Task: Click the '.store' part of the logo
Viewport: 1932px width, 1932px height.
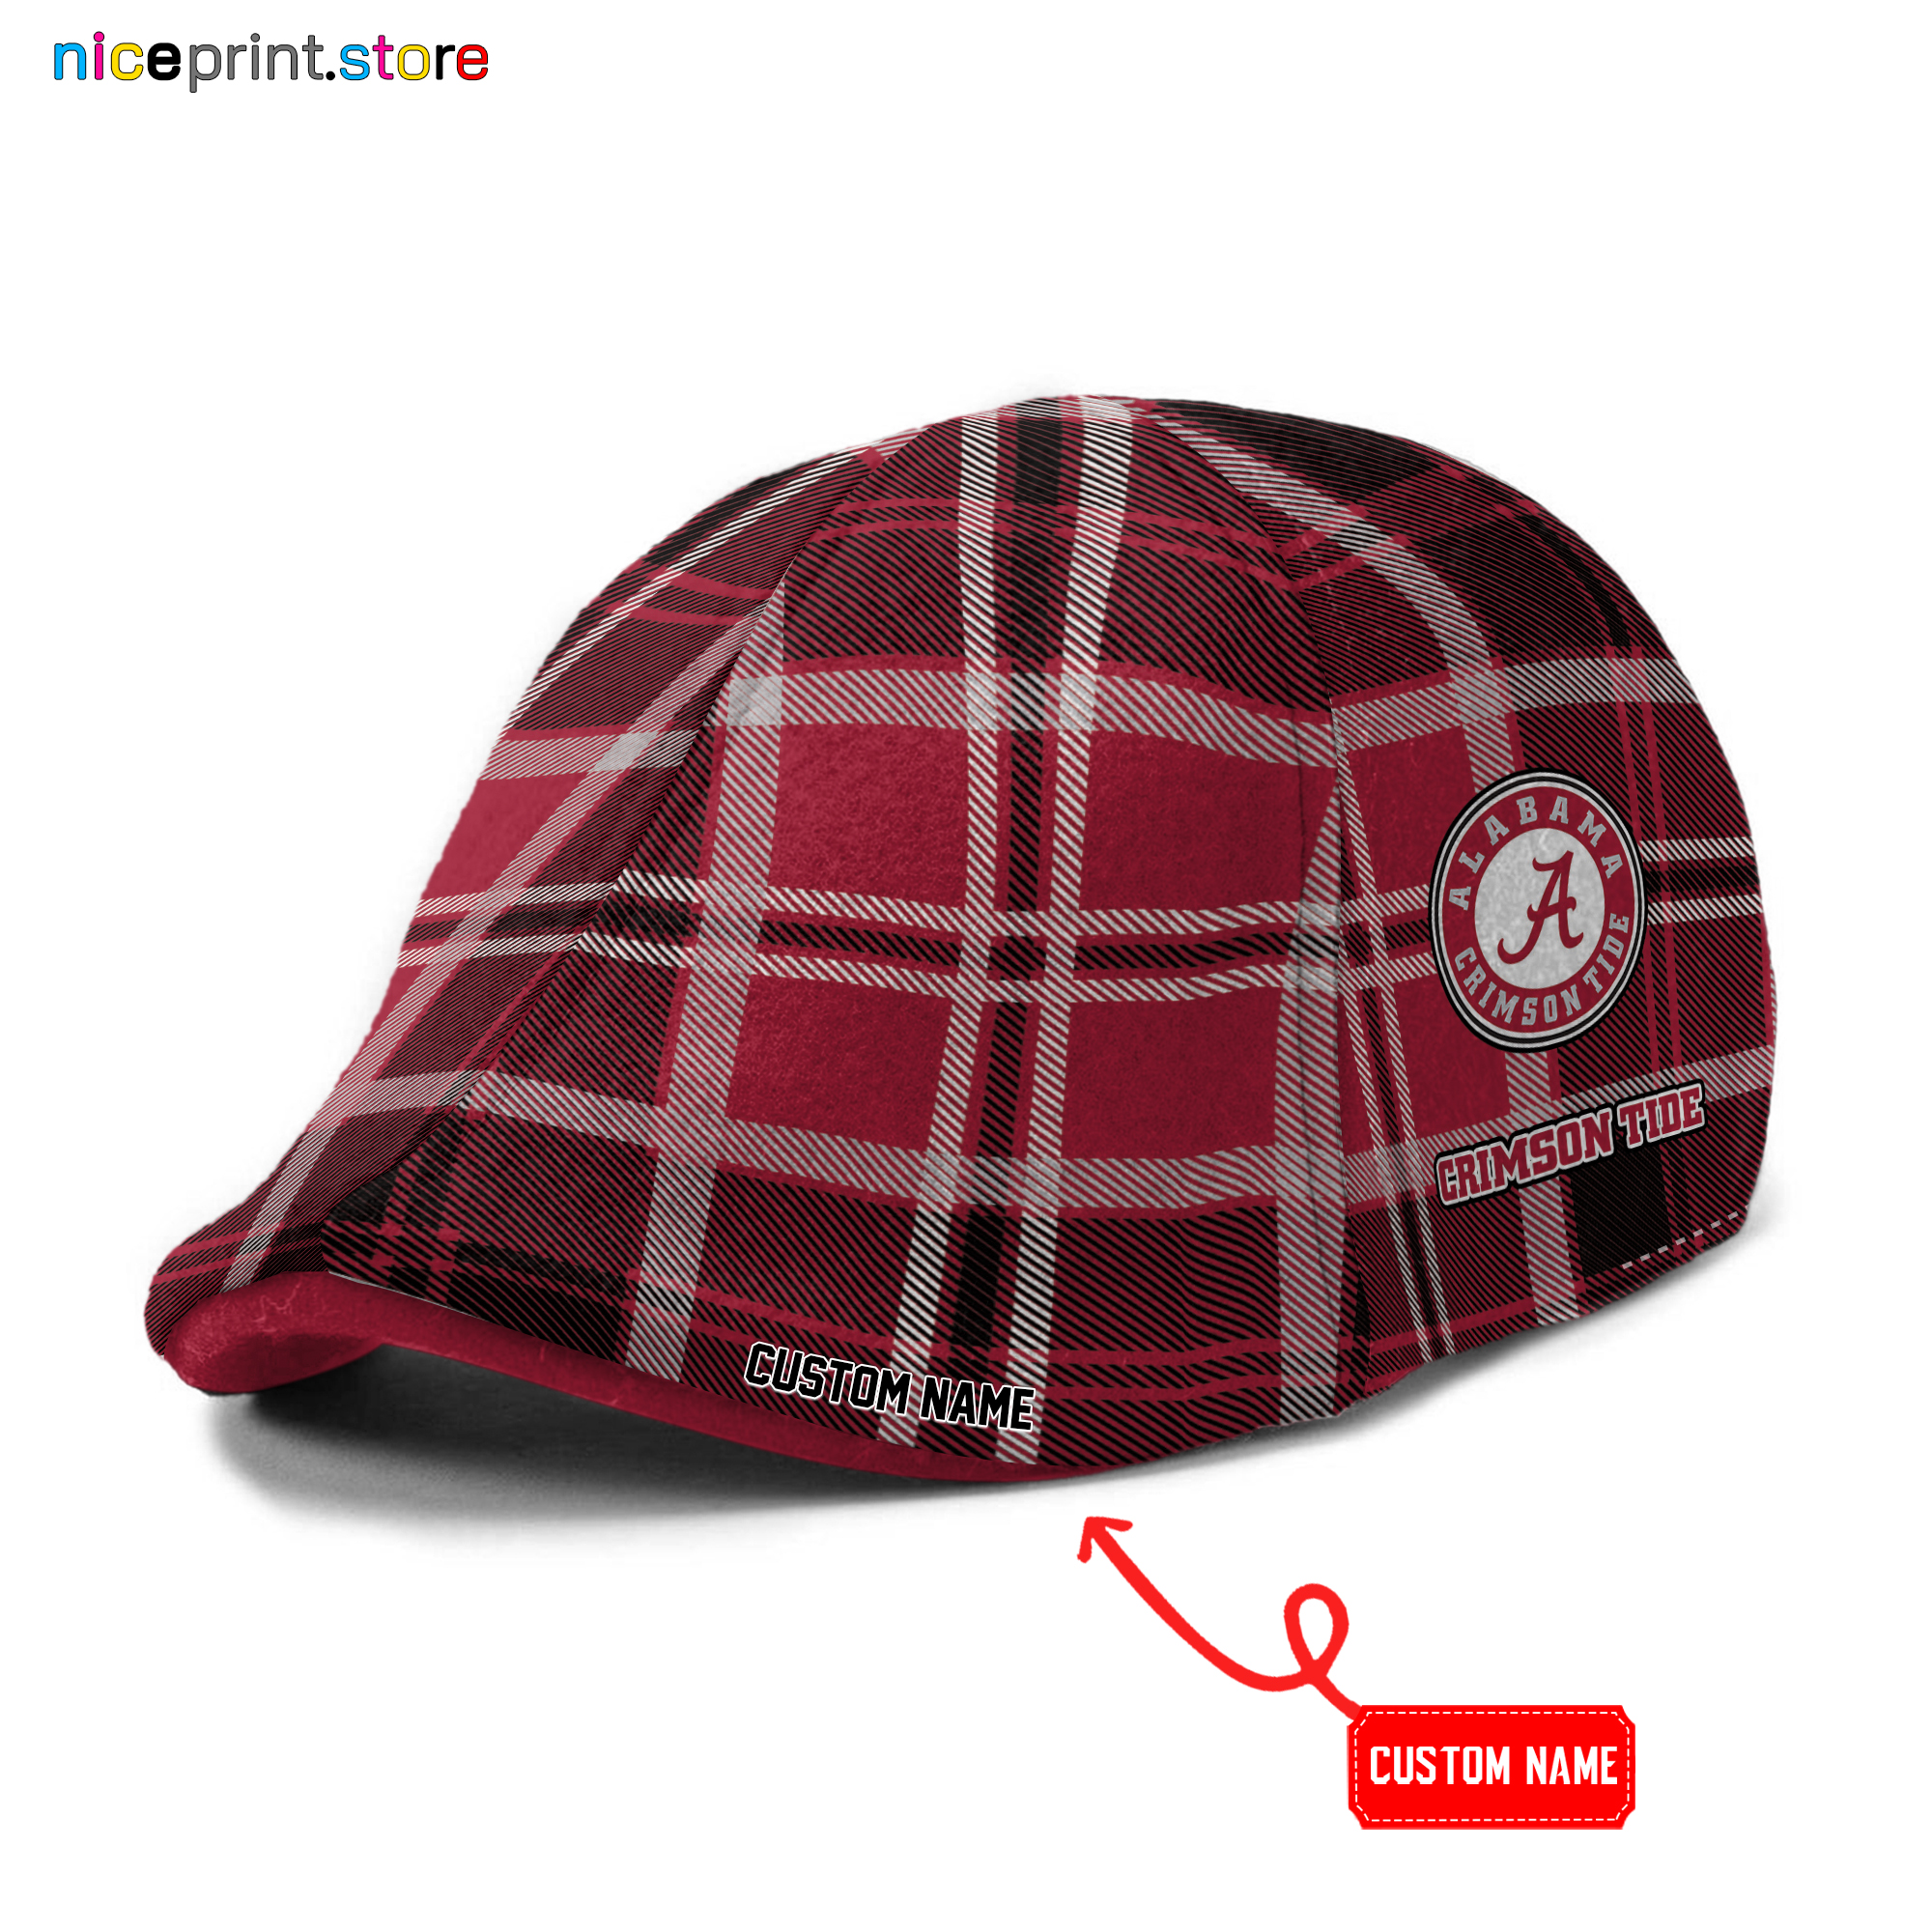Action: point(410,60)
